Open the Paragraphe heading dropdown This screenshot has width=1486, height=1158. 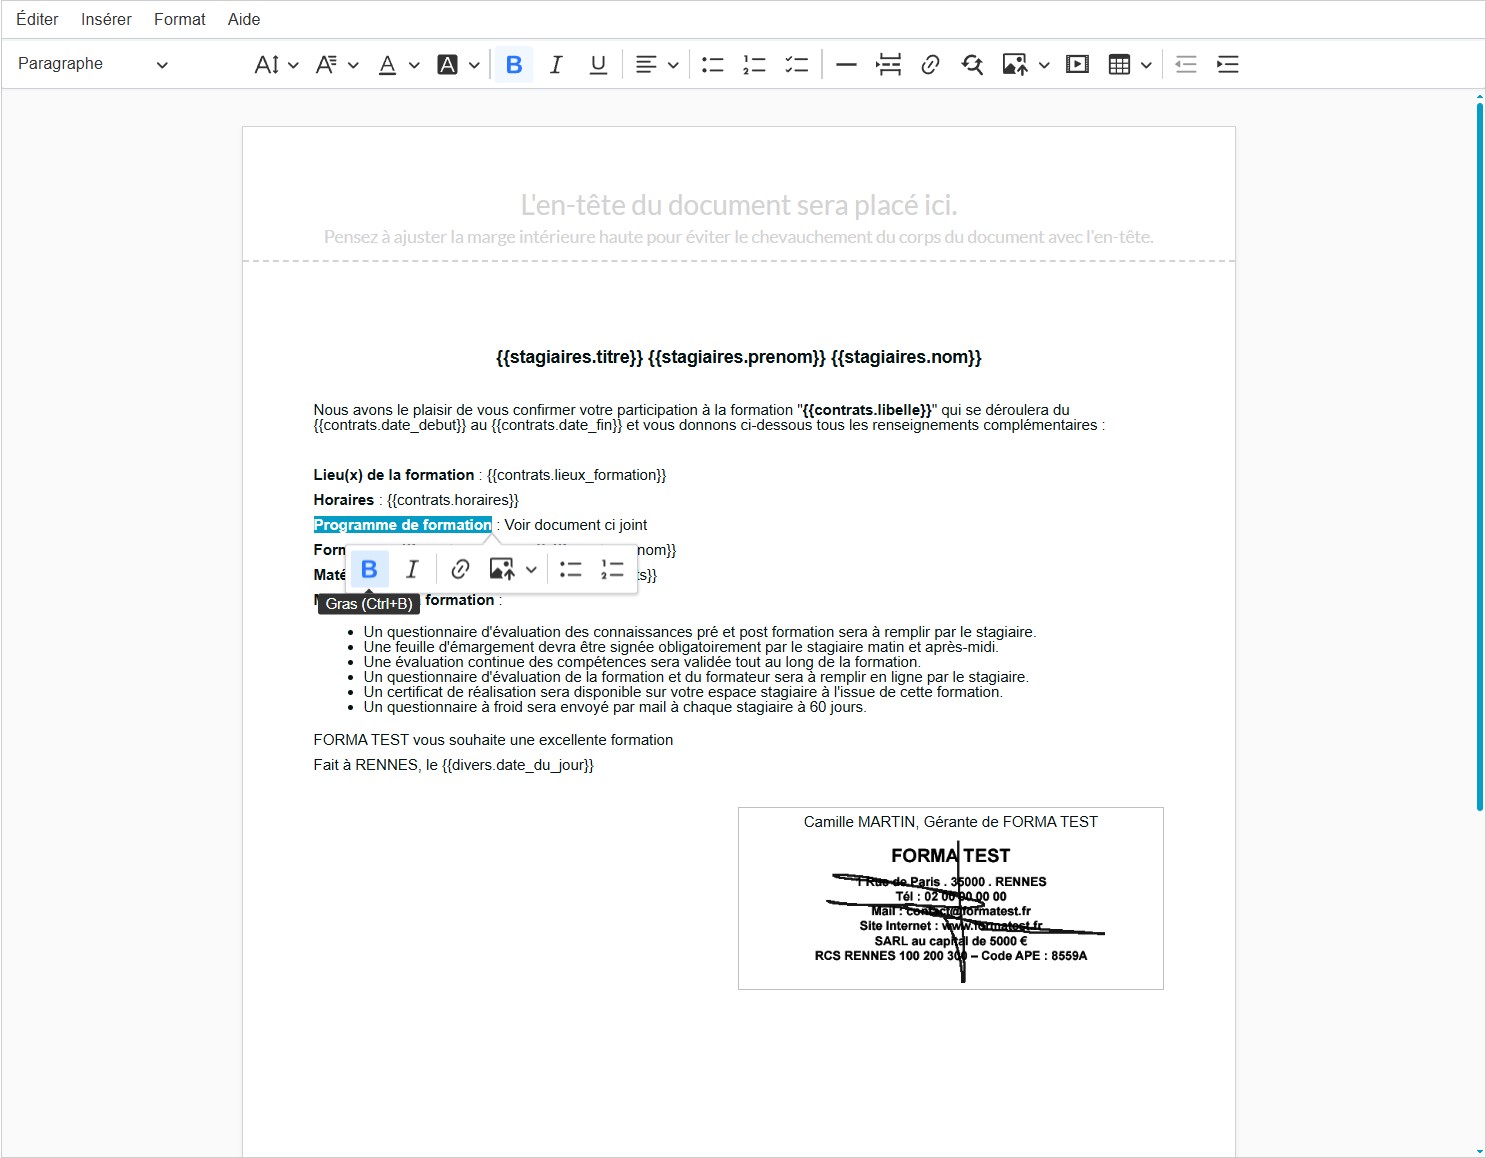coord(92,65)
